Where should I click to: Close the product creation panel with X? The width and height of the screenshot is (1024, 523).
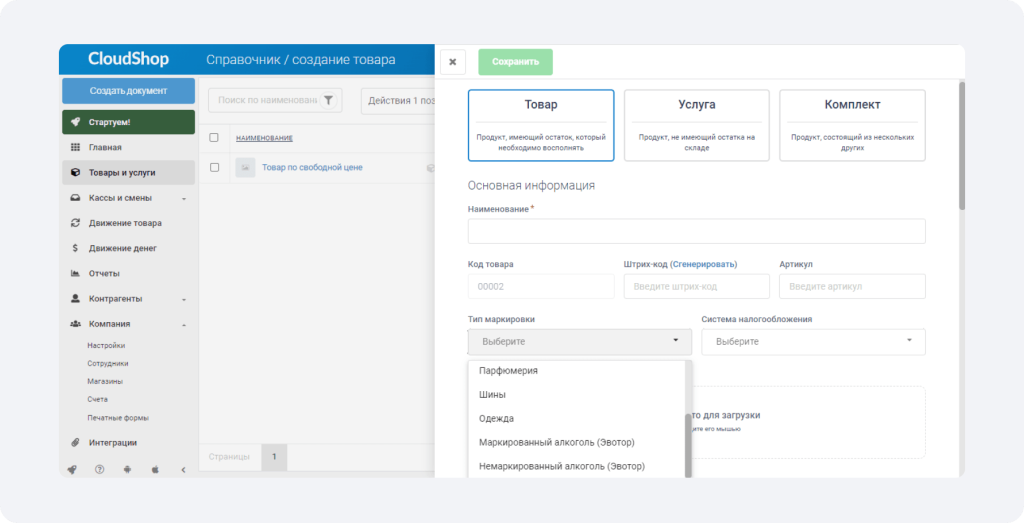click(453, 62)
